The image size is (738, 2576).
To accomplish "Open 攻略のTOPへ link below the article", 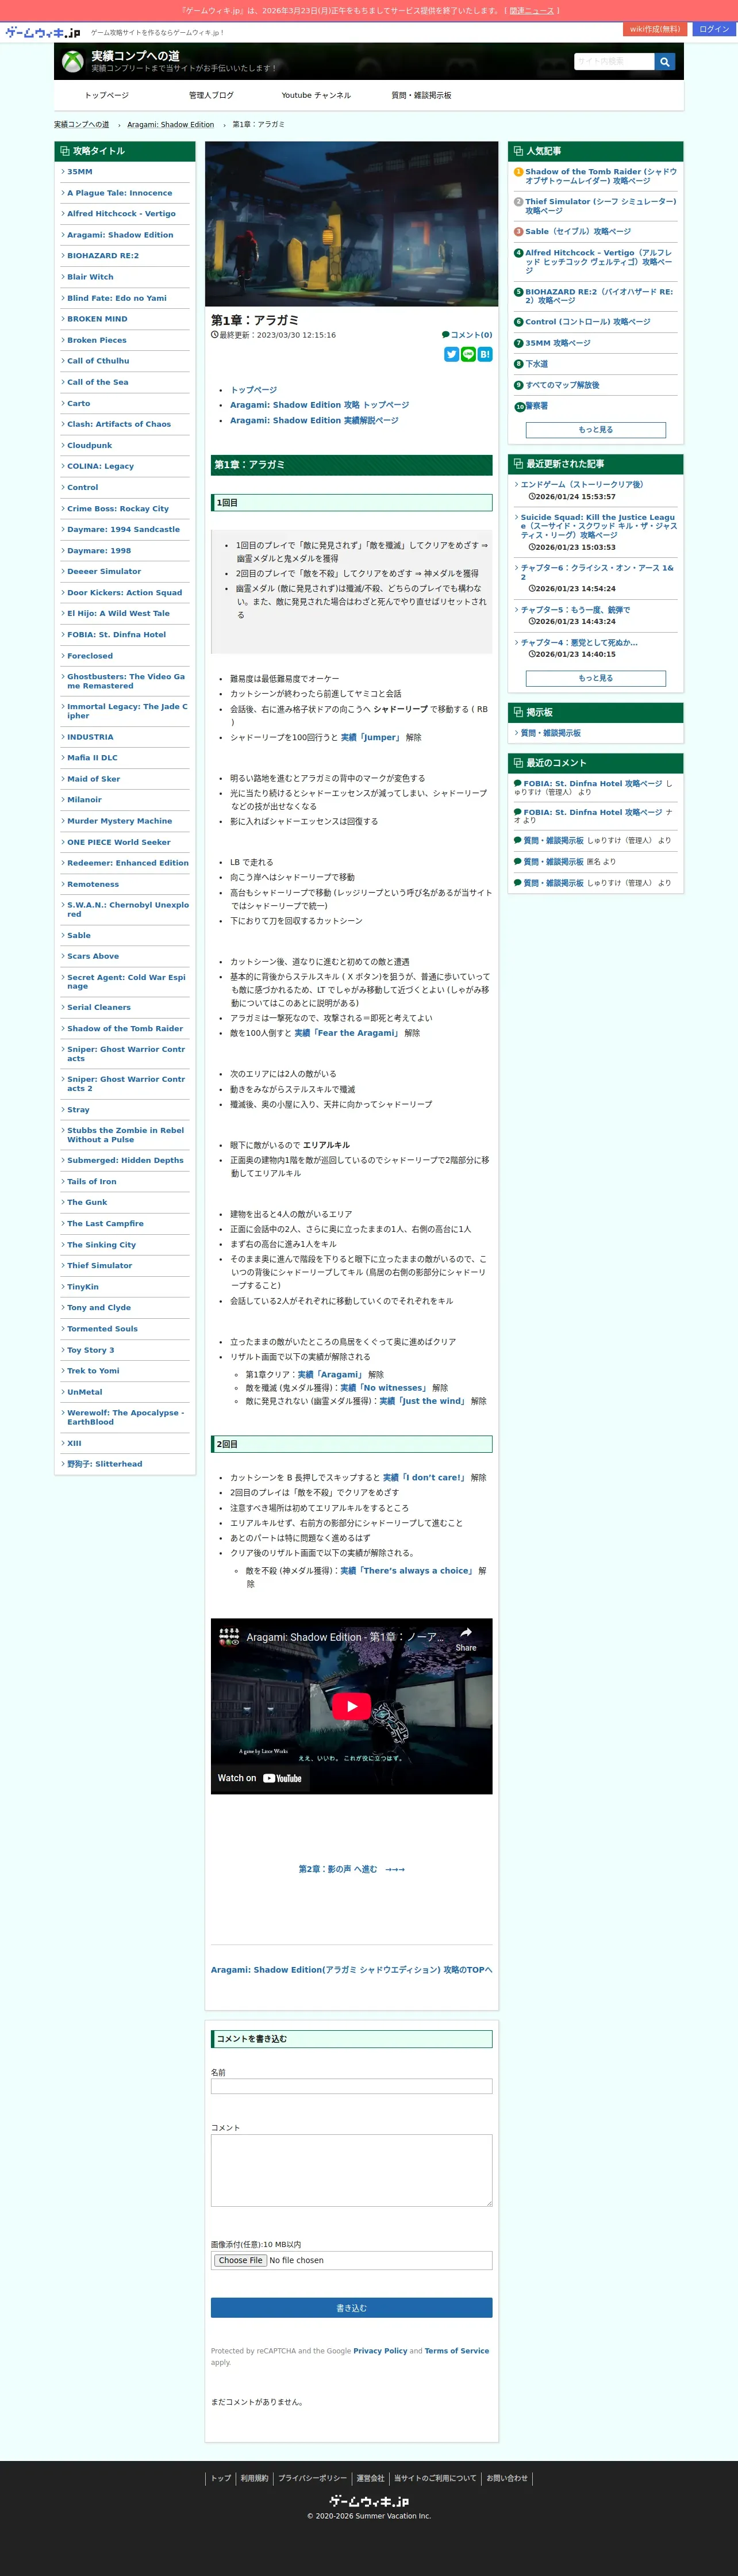I will (x=351, y=1970).
